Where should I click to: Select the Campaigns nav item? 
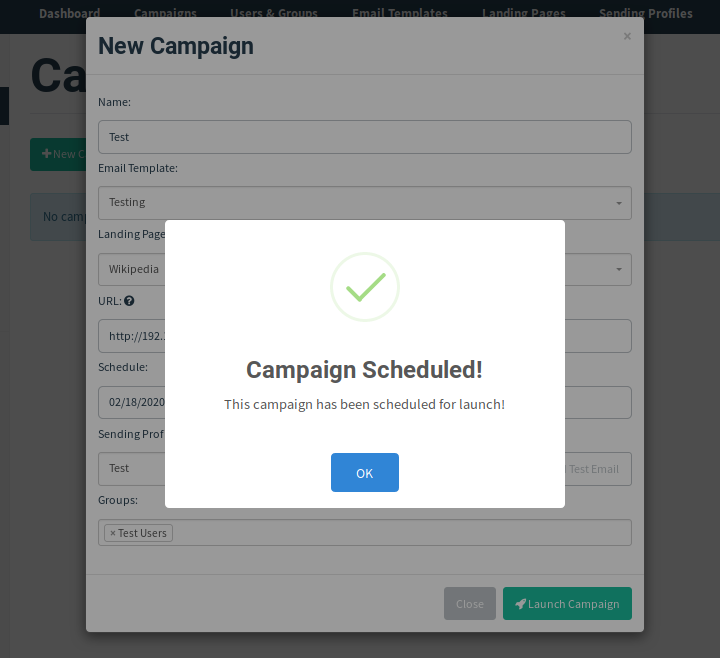coord(165,14)
